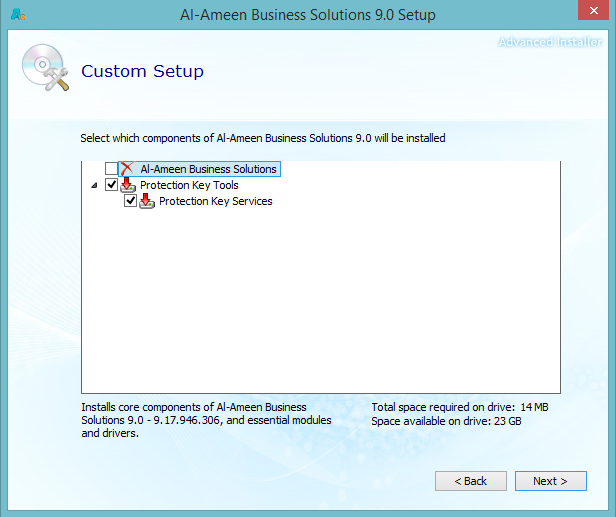Viewport: 616px width, 517px height.
Task: Uncheck the Protection Key Tools checkbox
Action: coord(111,185)
